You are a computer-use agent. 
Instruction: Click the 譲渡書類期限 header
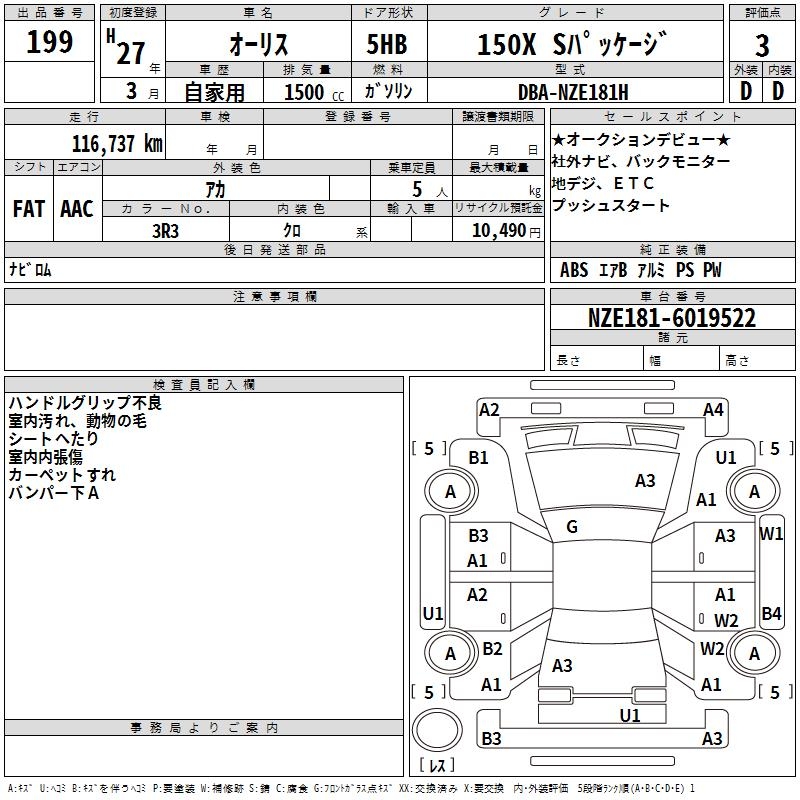[x=498, y=116]
